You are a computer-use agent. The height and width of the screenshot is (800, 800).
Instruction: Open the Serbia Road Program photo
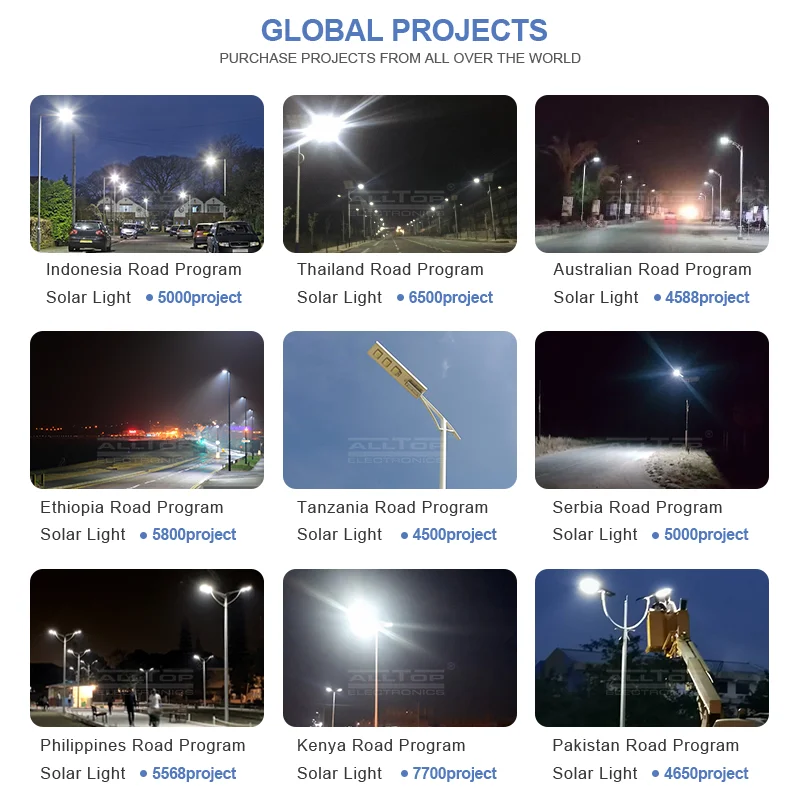652,410
